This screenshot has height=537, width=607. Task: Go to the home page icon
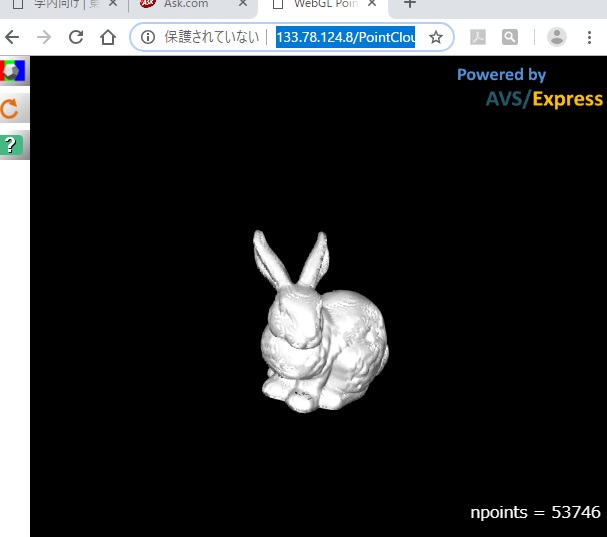[x=108, y=37]
